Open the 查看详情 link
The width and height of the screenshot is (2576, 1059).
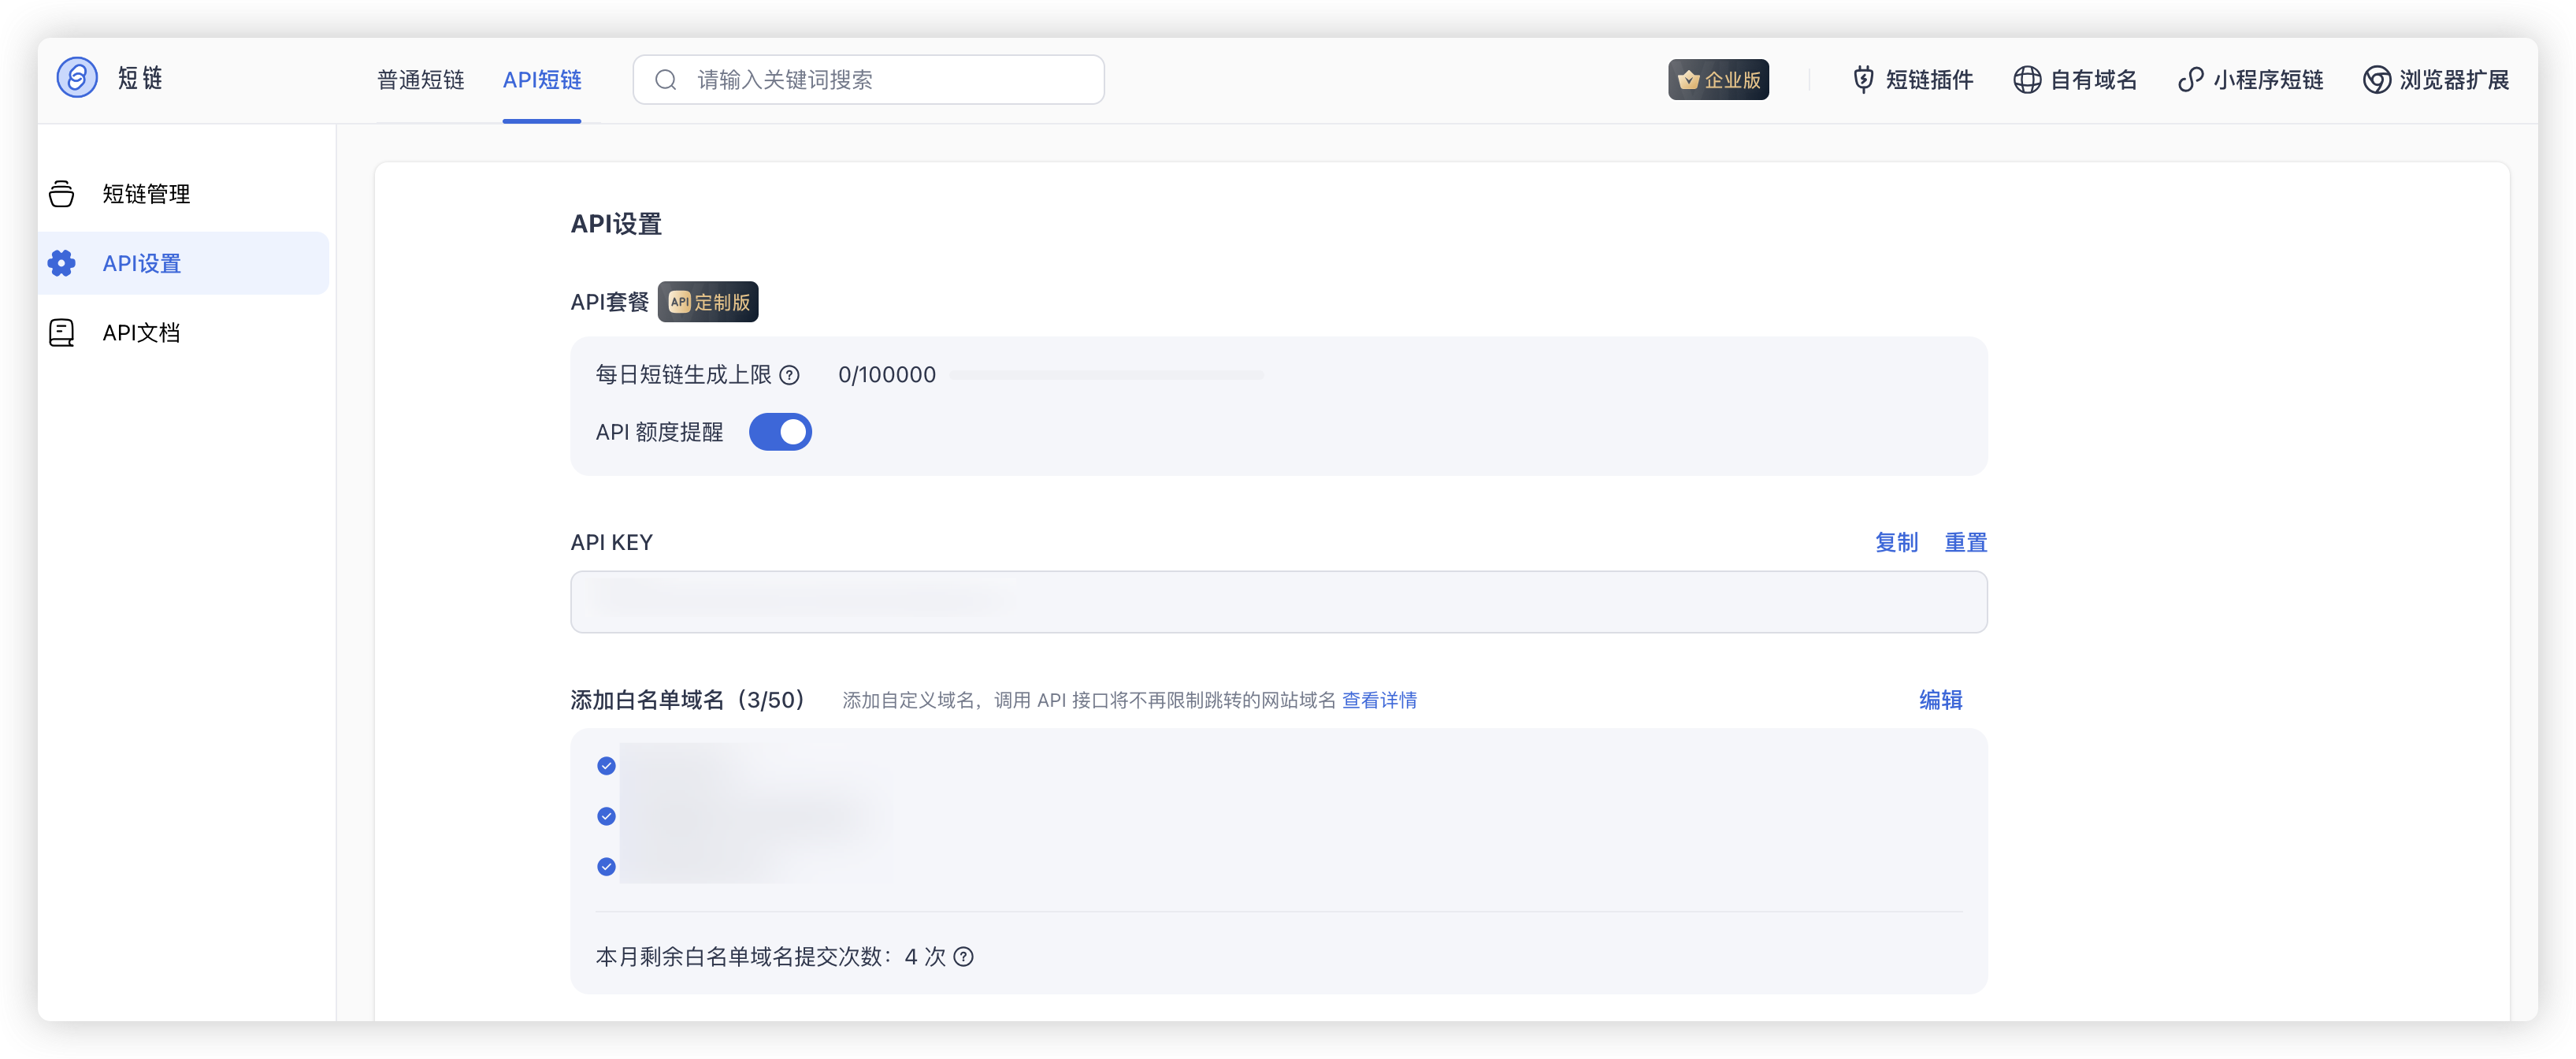point(1380,700)
